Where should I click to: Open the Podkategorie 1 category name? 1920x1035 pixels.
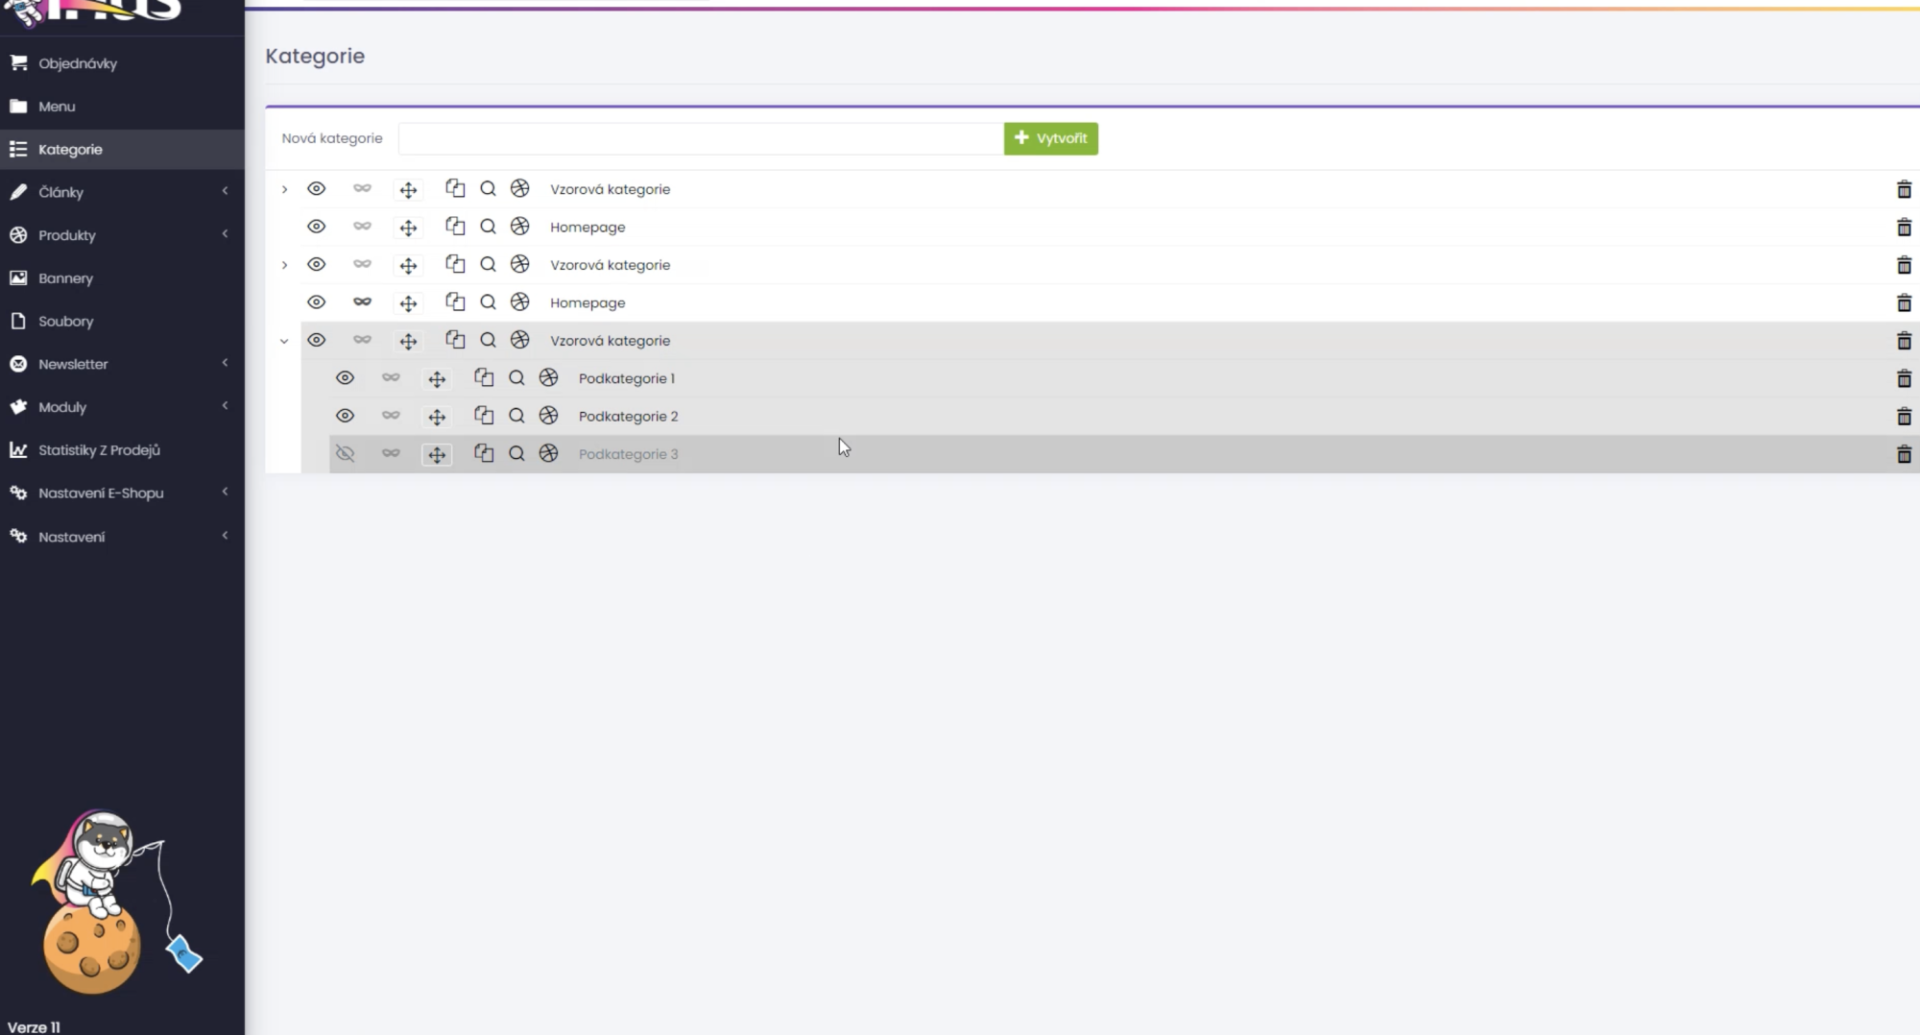(x=627, y=378)
